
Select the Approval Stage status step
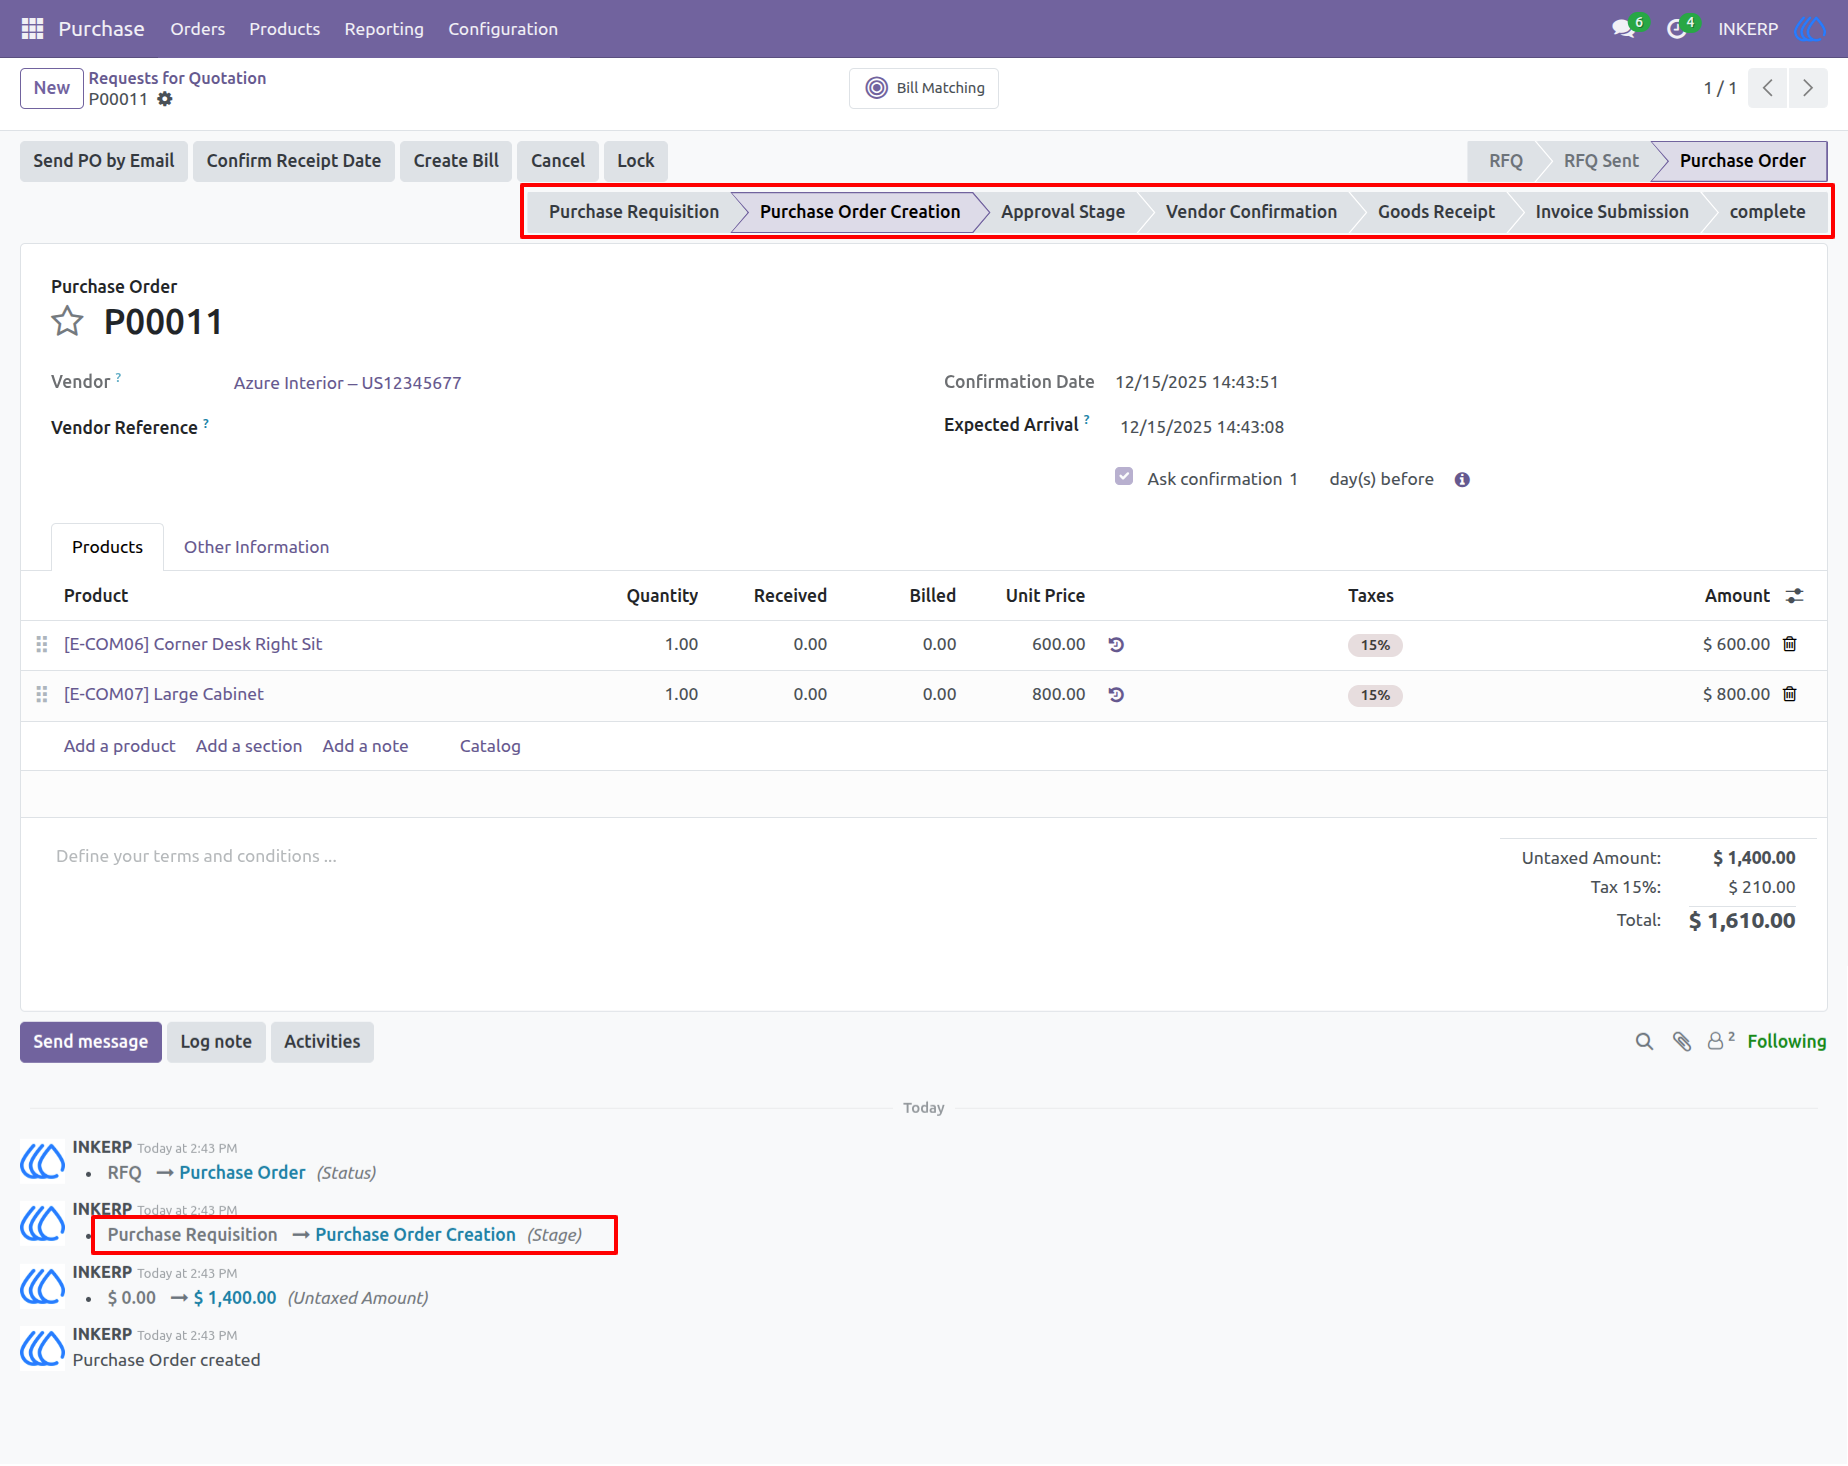(x=1063, y=212)
